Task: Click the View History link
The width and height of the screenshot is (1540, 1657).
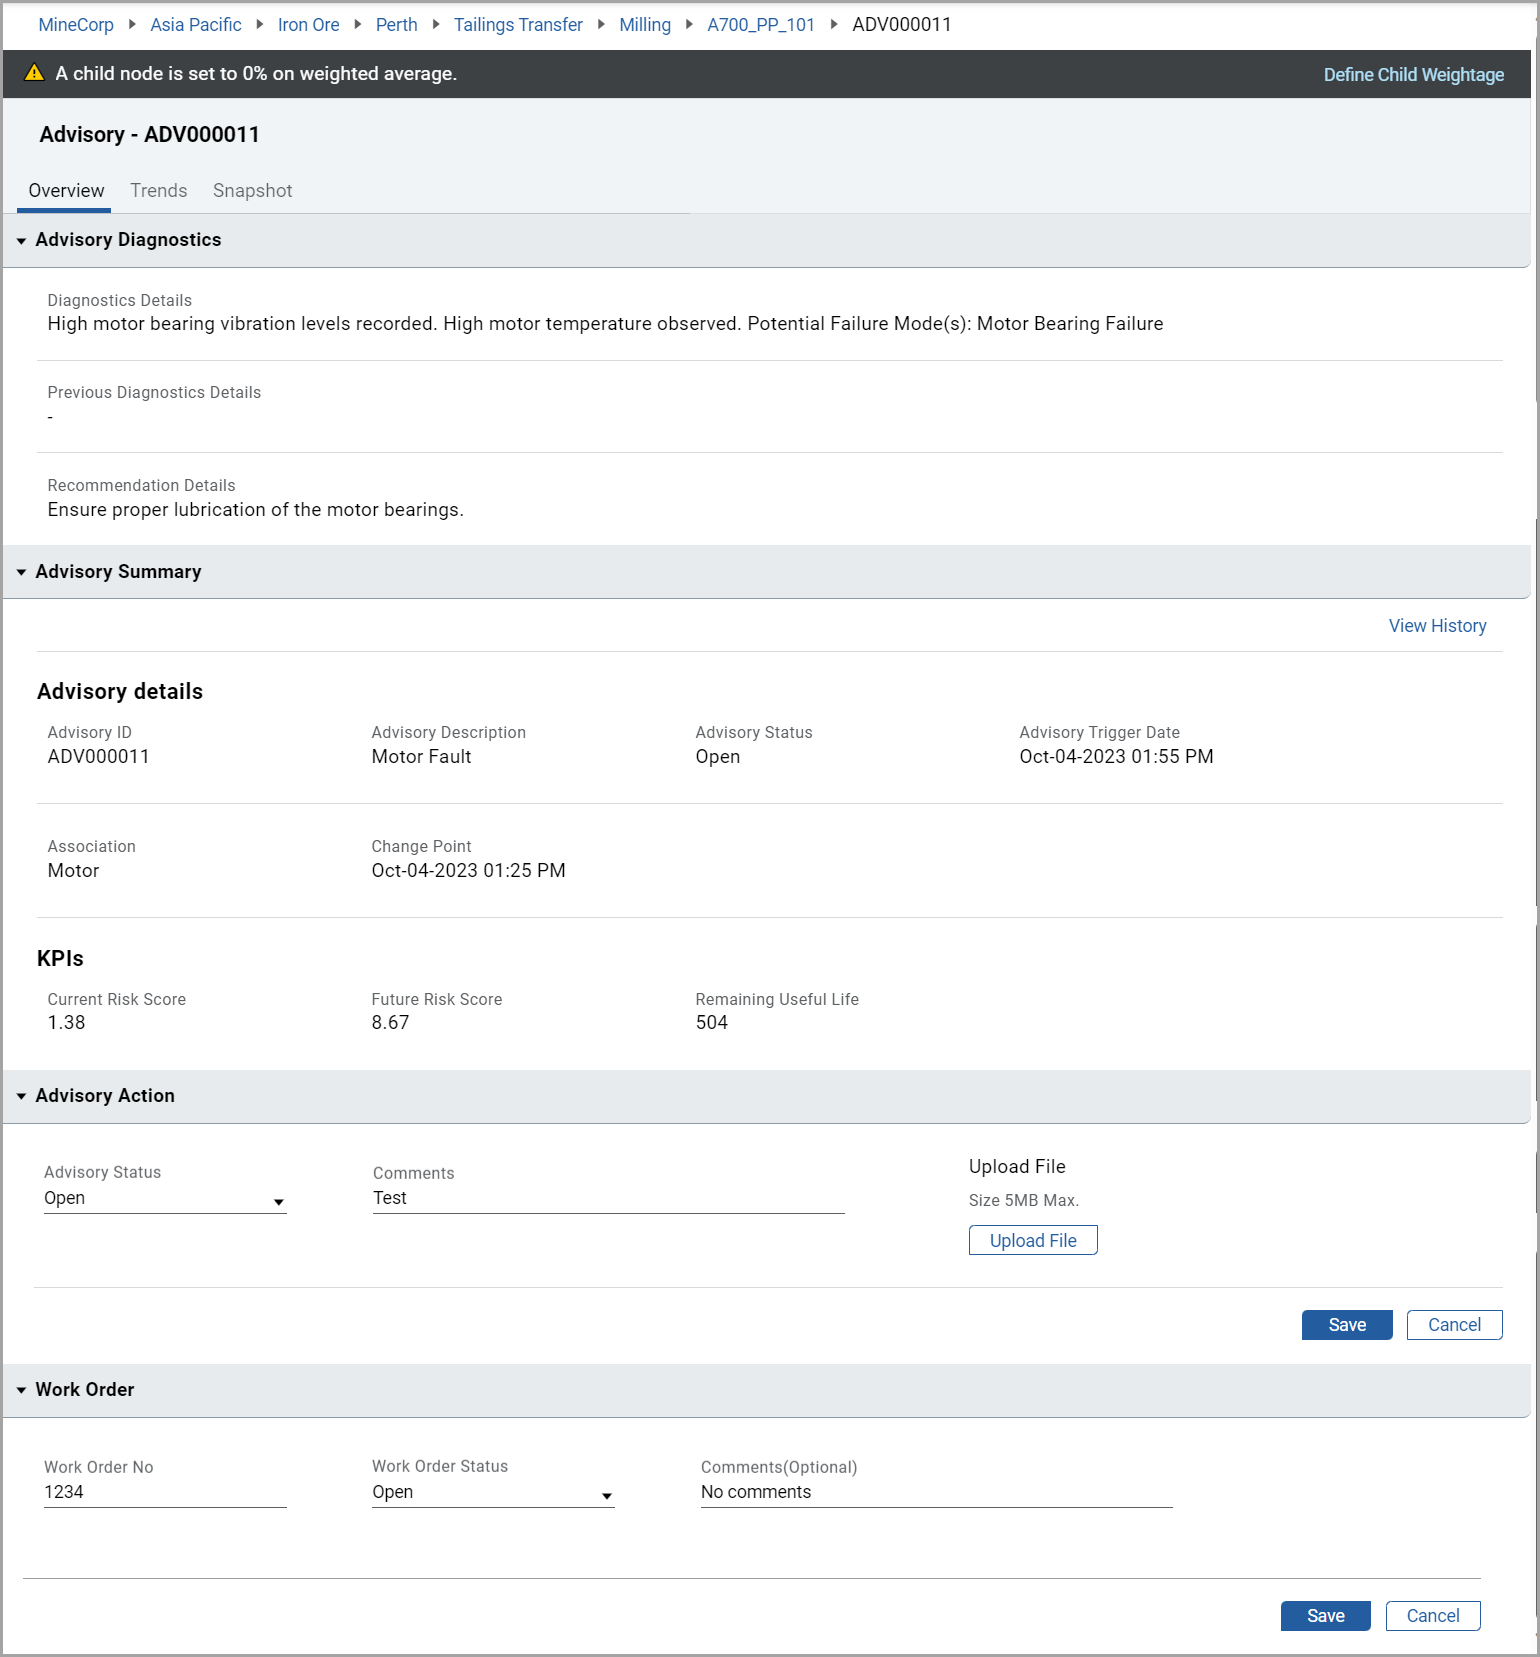Action: pos(1437,626)
